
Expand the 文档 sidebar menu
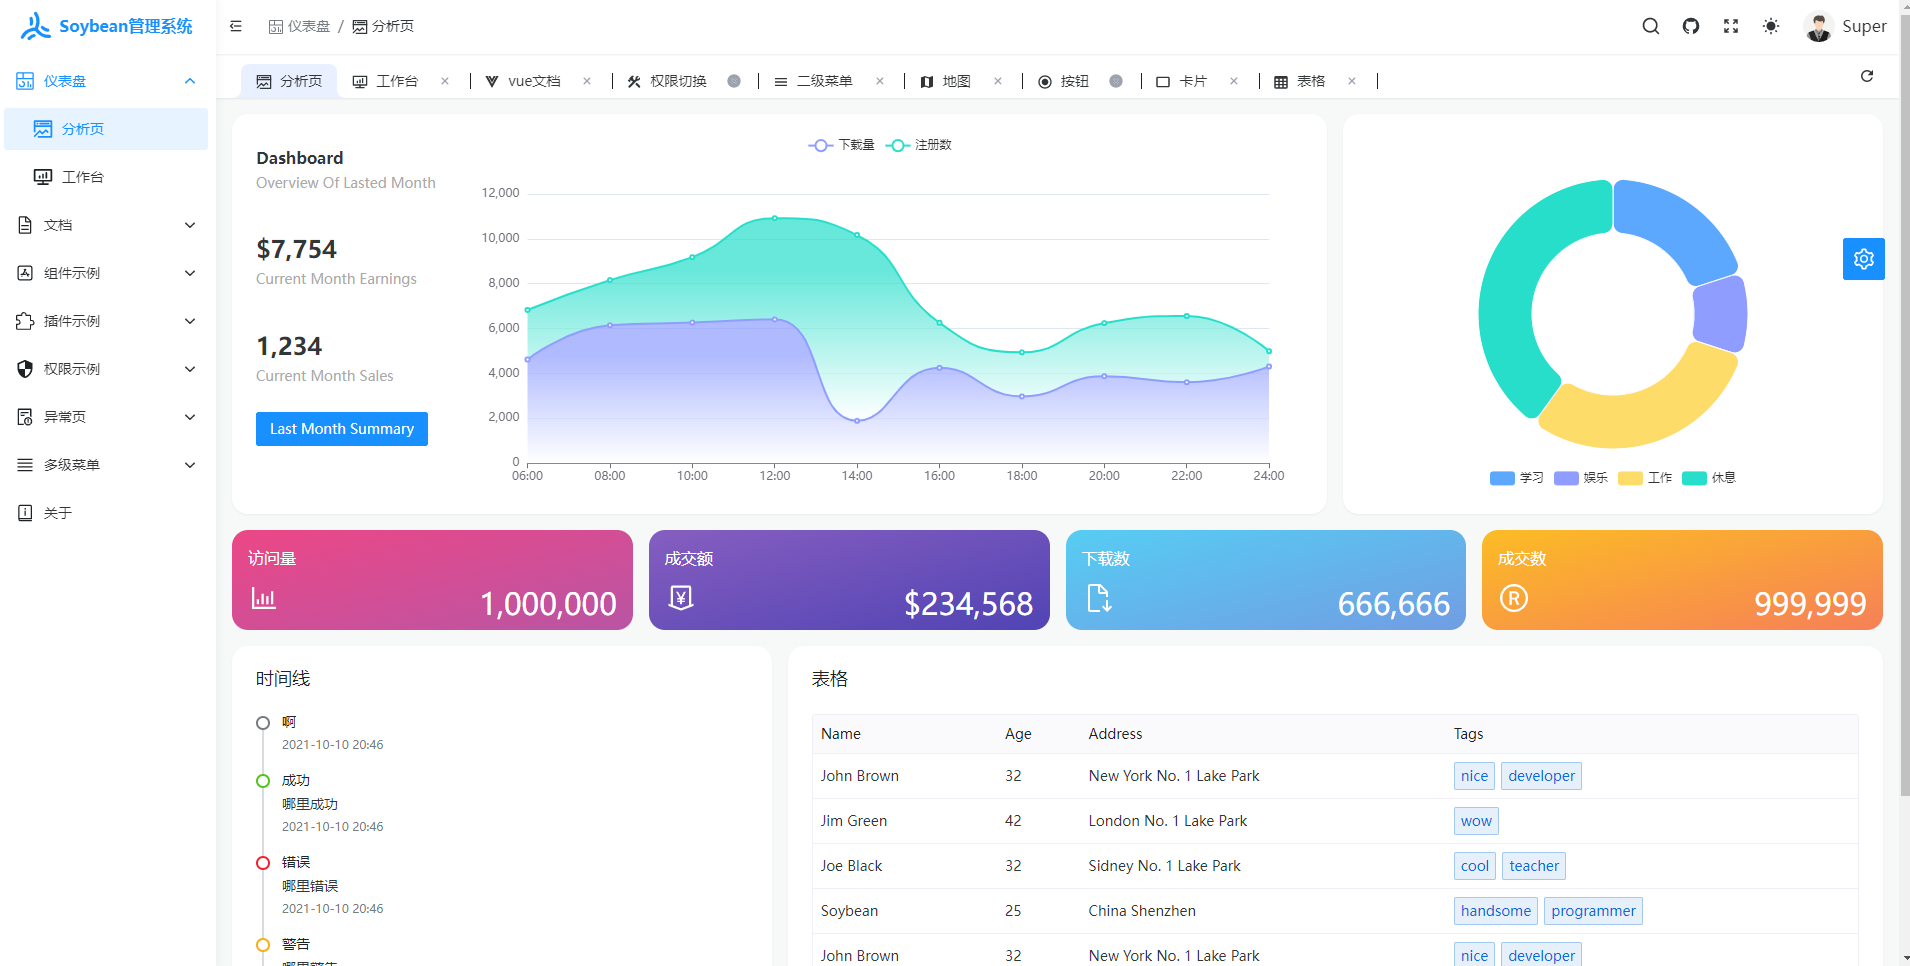point(108,225)
